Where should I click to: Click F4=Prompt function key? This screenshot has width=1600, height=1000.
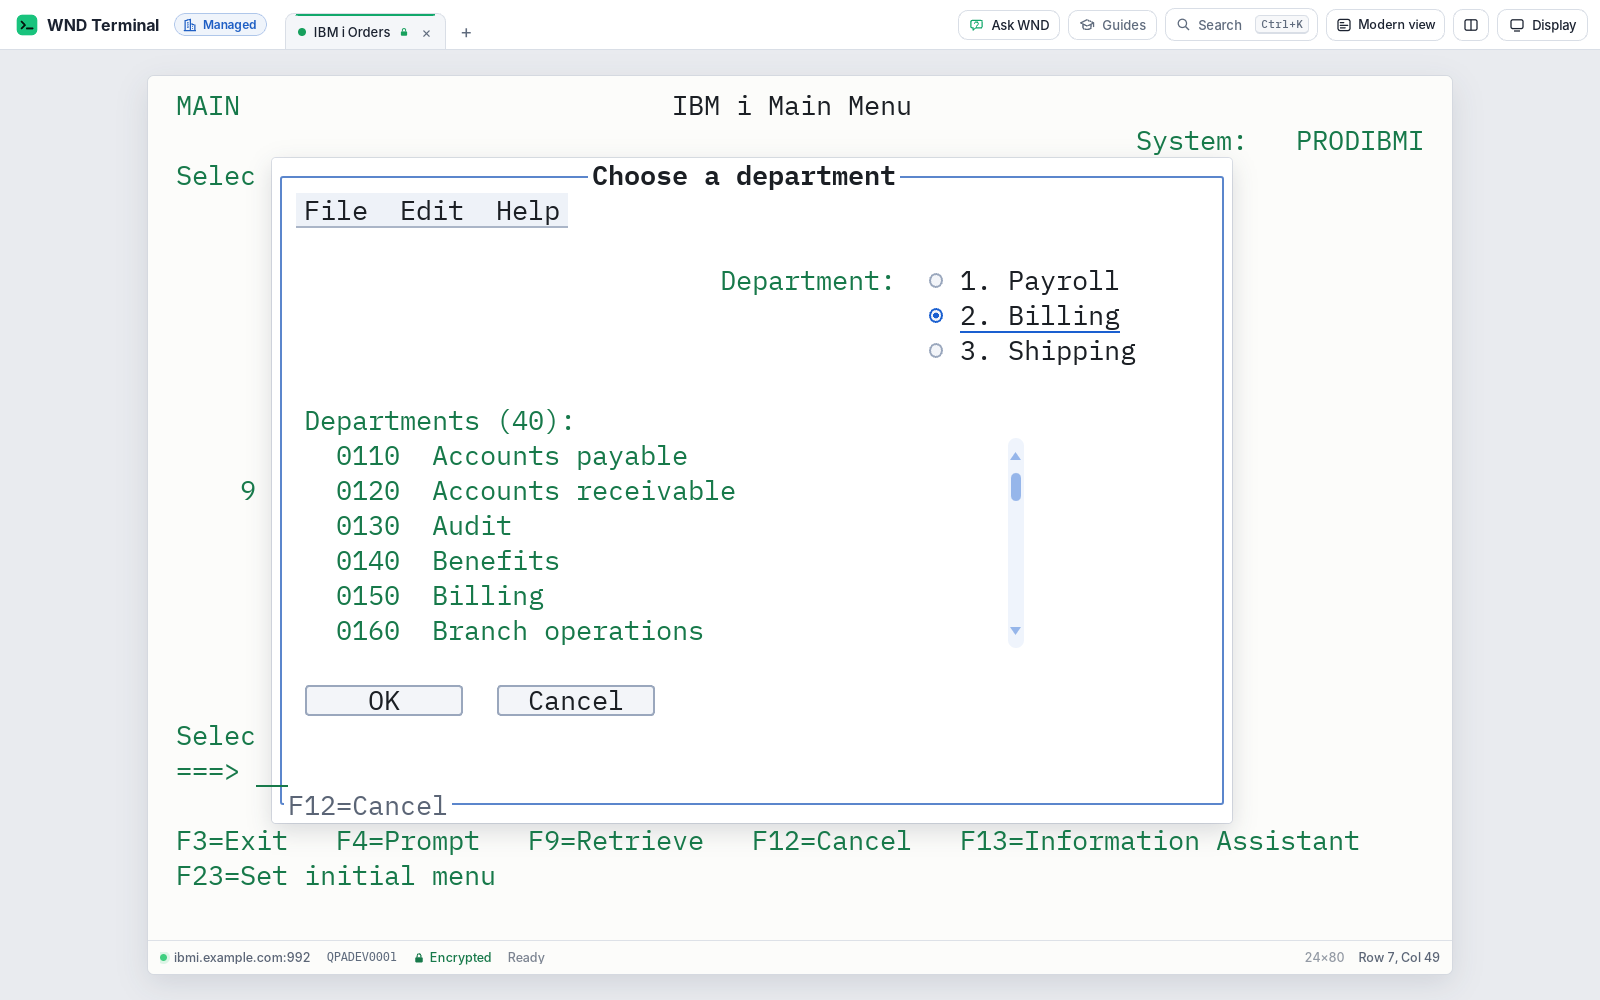(x=408, y=841)
